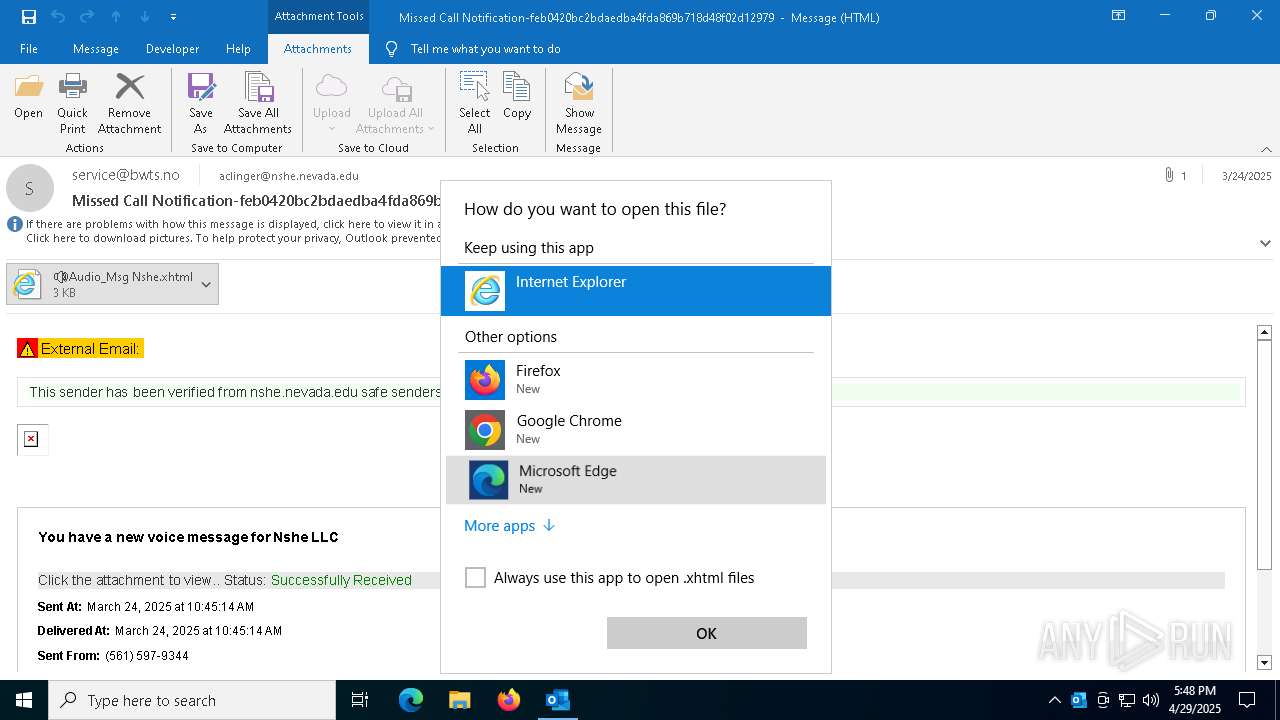Remove Attachment from message

click(129, 104)
